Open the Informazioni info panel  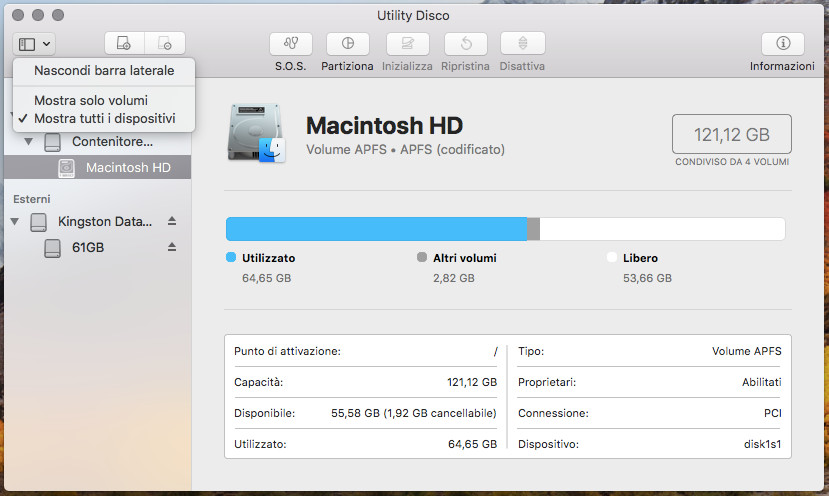[783, 43]
